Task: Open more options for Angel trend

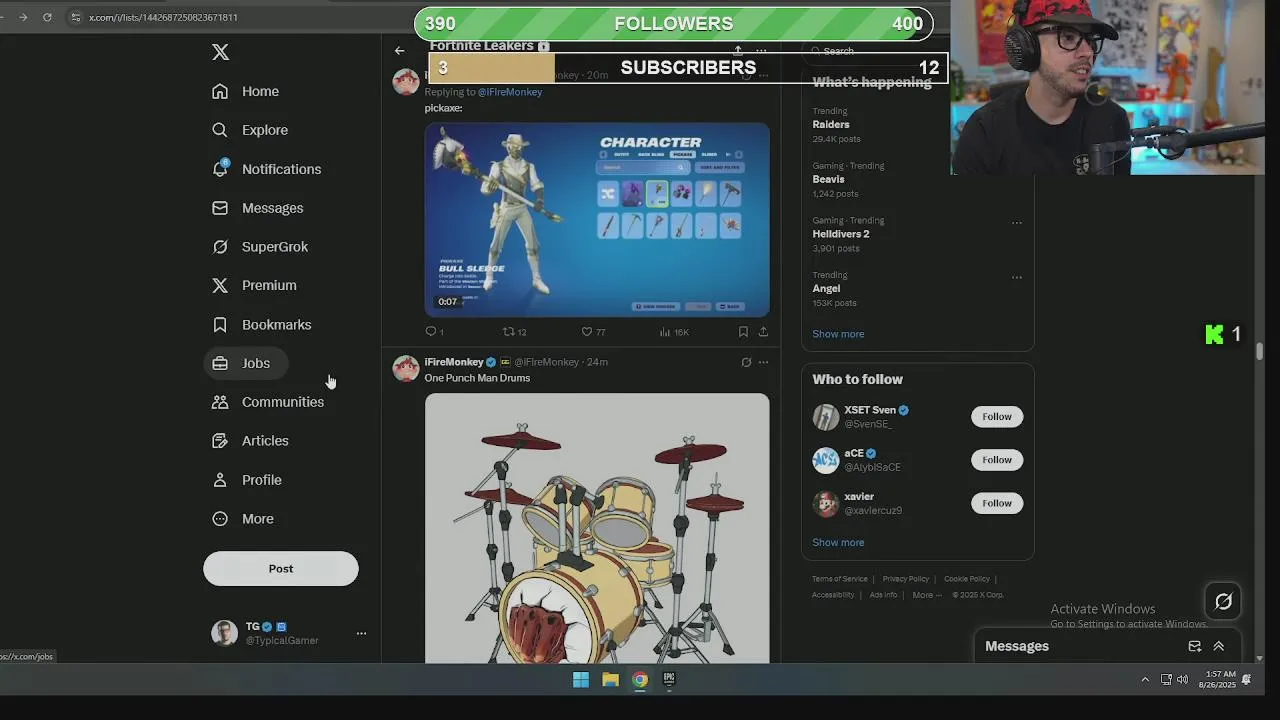Action: point(1017,277)
